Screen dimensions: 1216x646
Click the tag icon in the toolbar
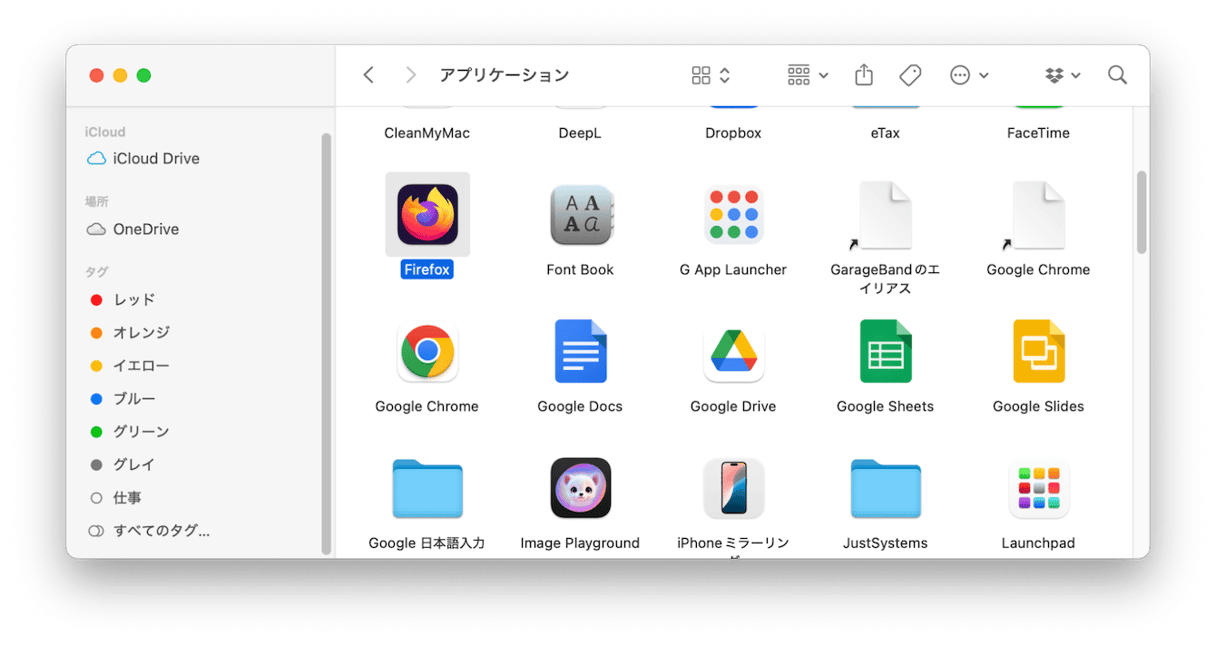[x=910, y=74]
